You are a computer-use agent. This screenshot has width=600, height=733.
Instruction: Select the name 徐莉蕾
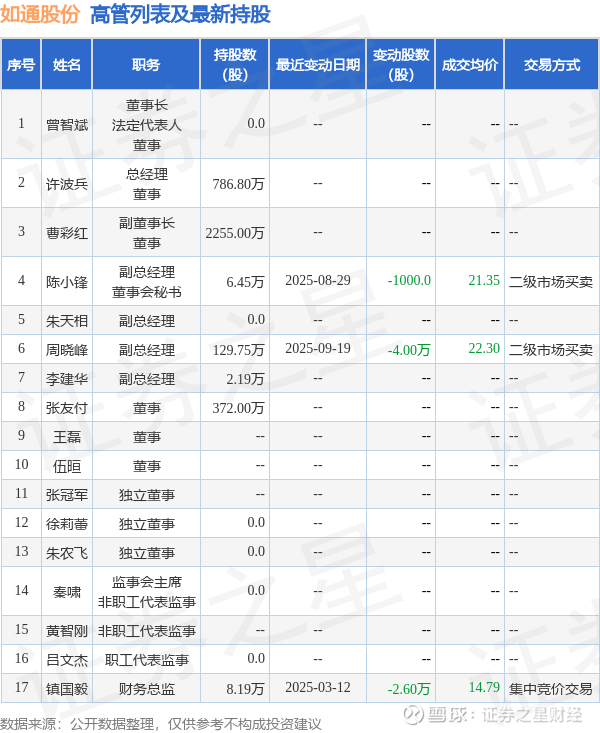pyautogui.click(x=67, y=524)
